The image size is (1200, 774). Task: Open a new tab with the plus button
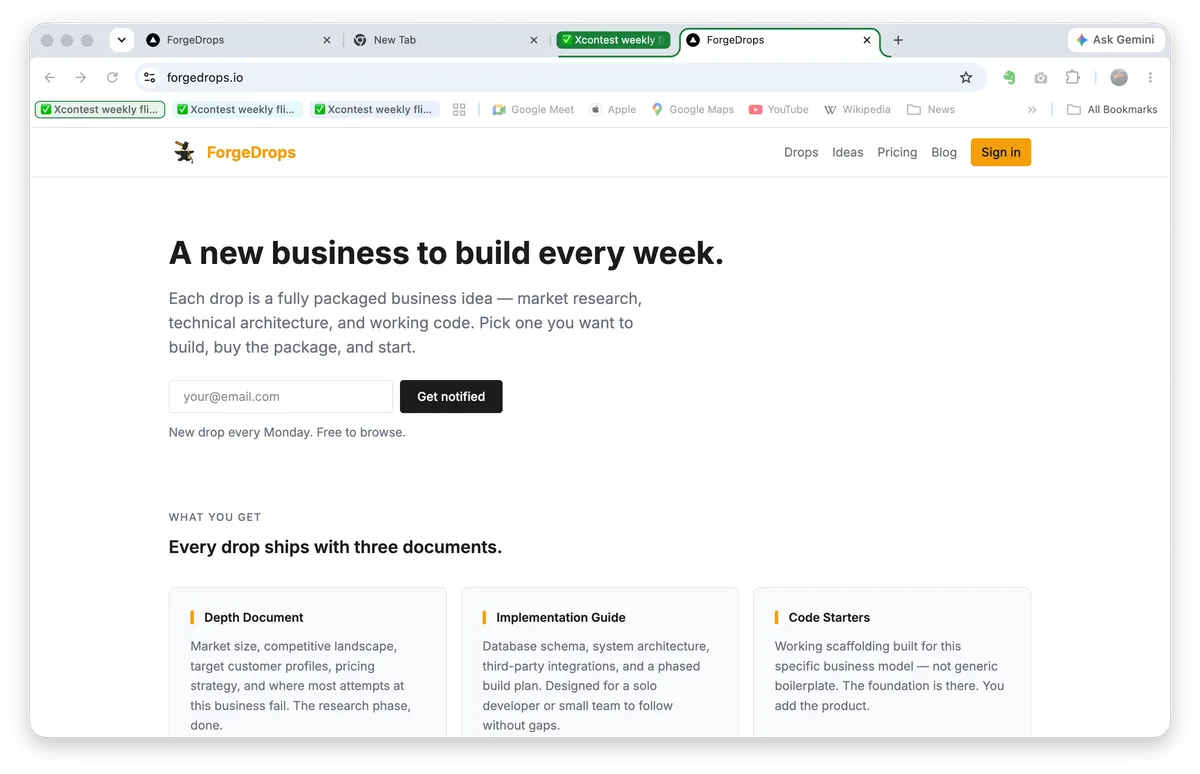(898, 40)
